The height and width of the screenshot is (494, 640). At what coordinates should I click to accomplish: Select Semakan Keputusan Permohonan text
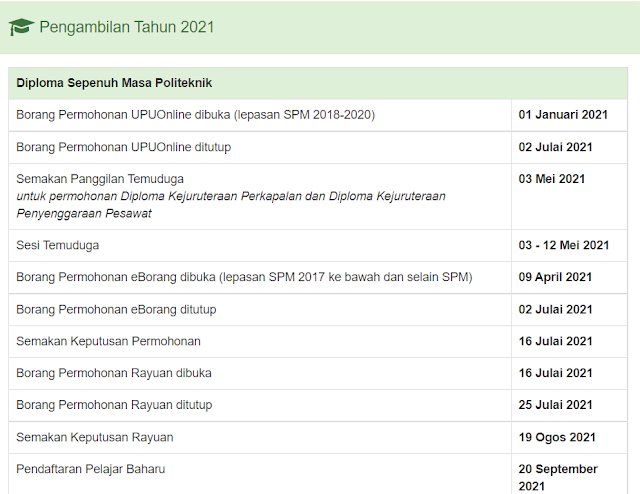point(108,341)
